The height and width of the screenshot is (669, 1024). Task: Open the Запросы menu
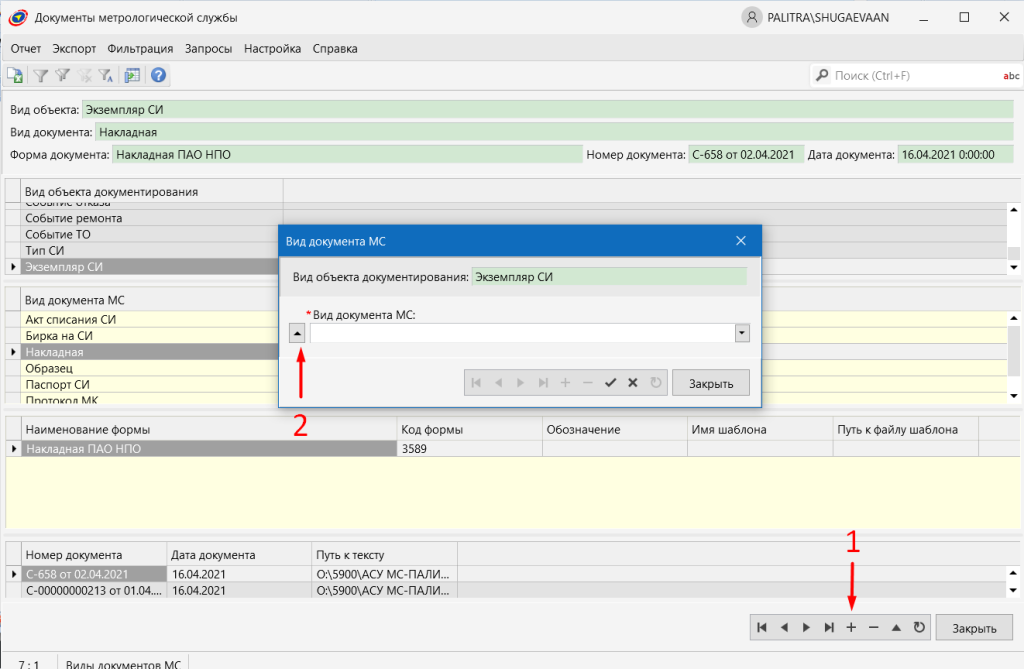[x=208, y=48]
